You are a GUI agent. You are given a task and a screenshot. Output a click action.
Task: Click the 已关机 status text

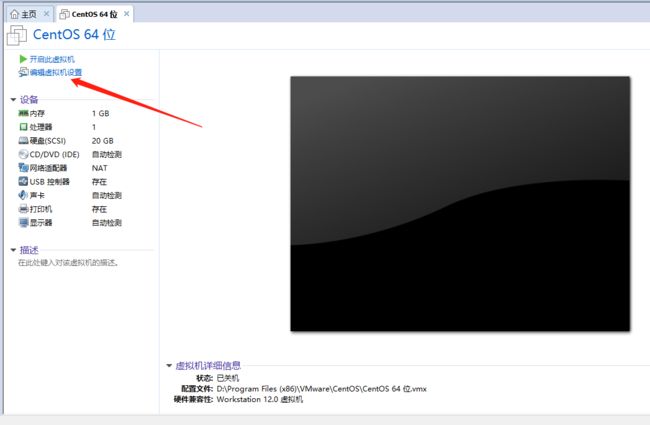click(228, 378)
